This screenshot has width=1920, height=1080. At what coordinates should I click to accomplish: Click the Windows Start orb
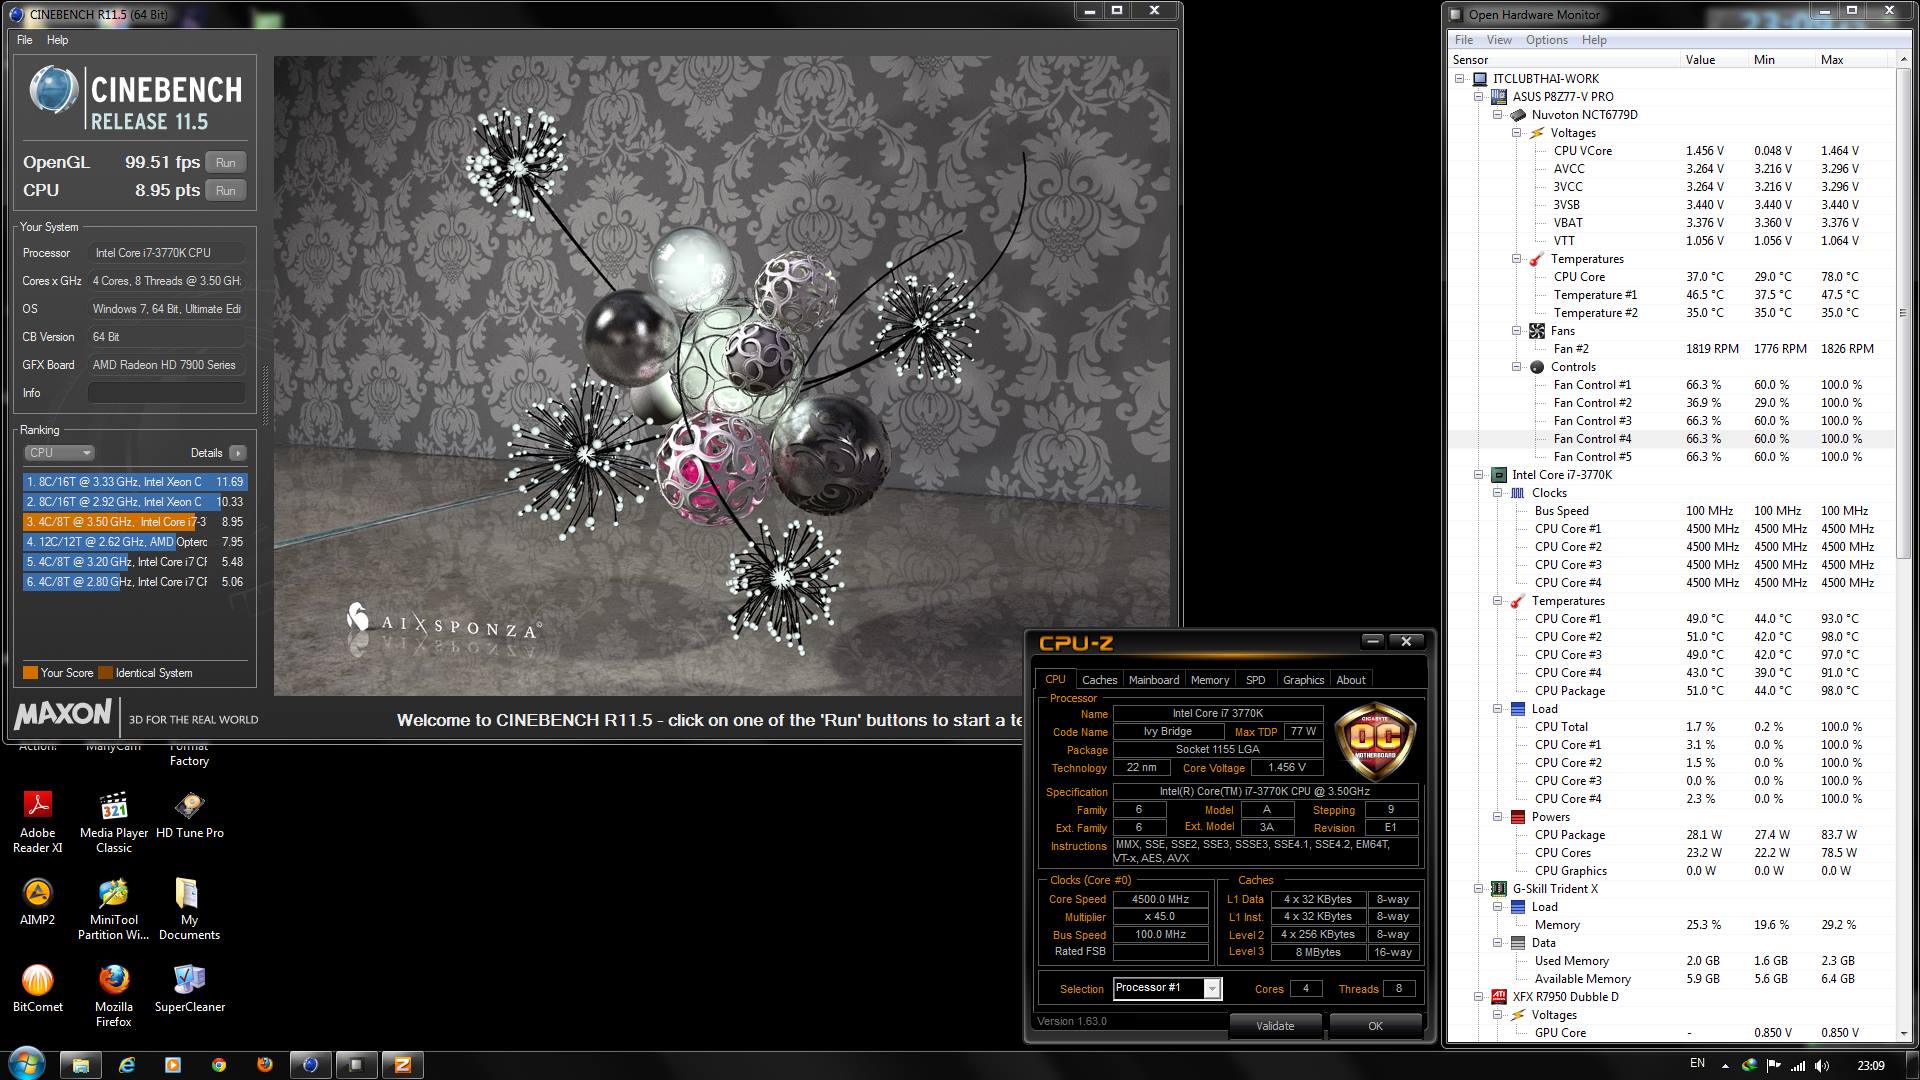[26, 1063]
